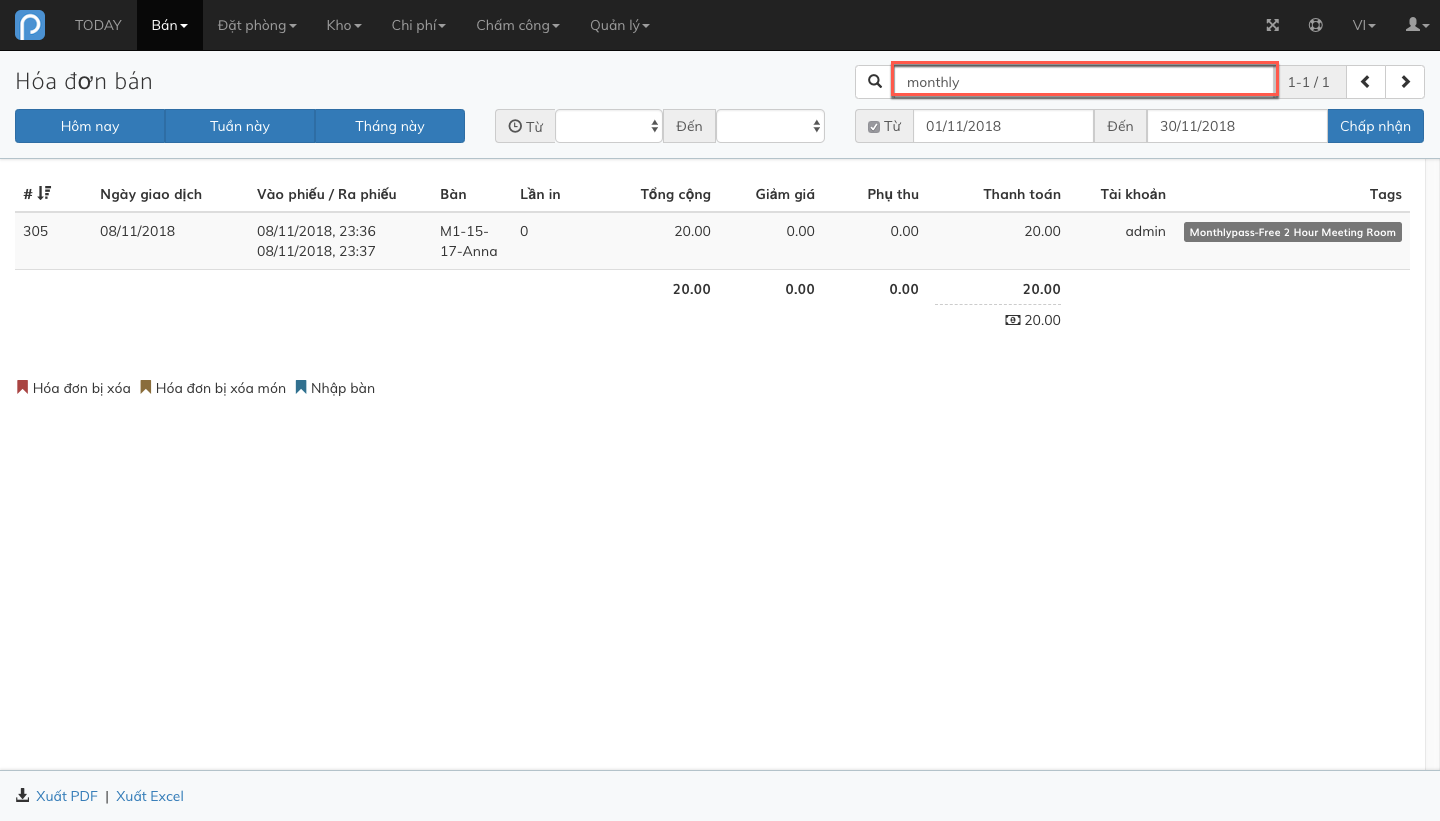Click the Phụ thu column header

click(893, 194)
